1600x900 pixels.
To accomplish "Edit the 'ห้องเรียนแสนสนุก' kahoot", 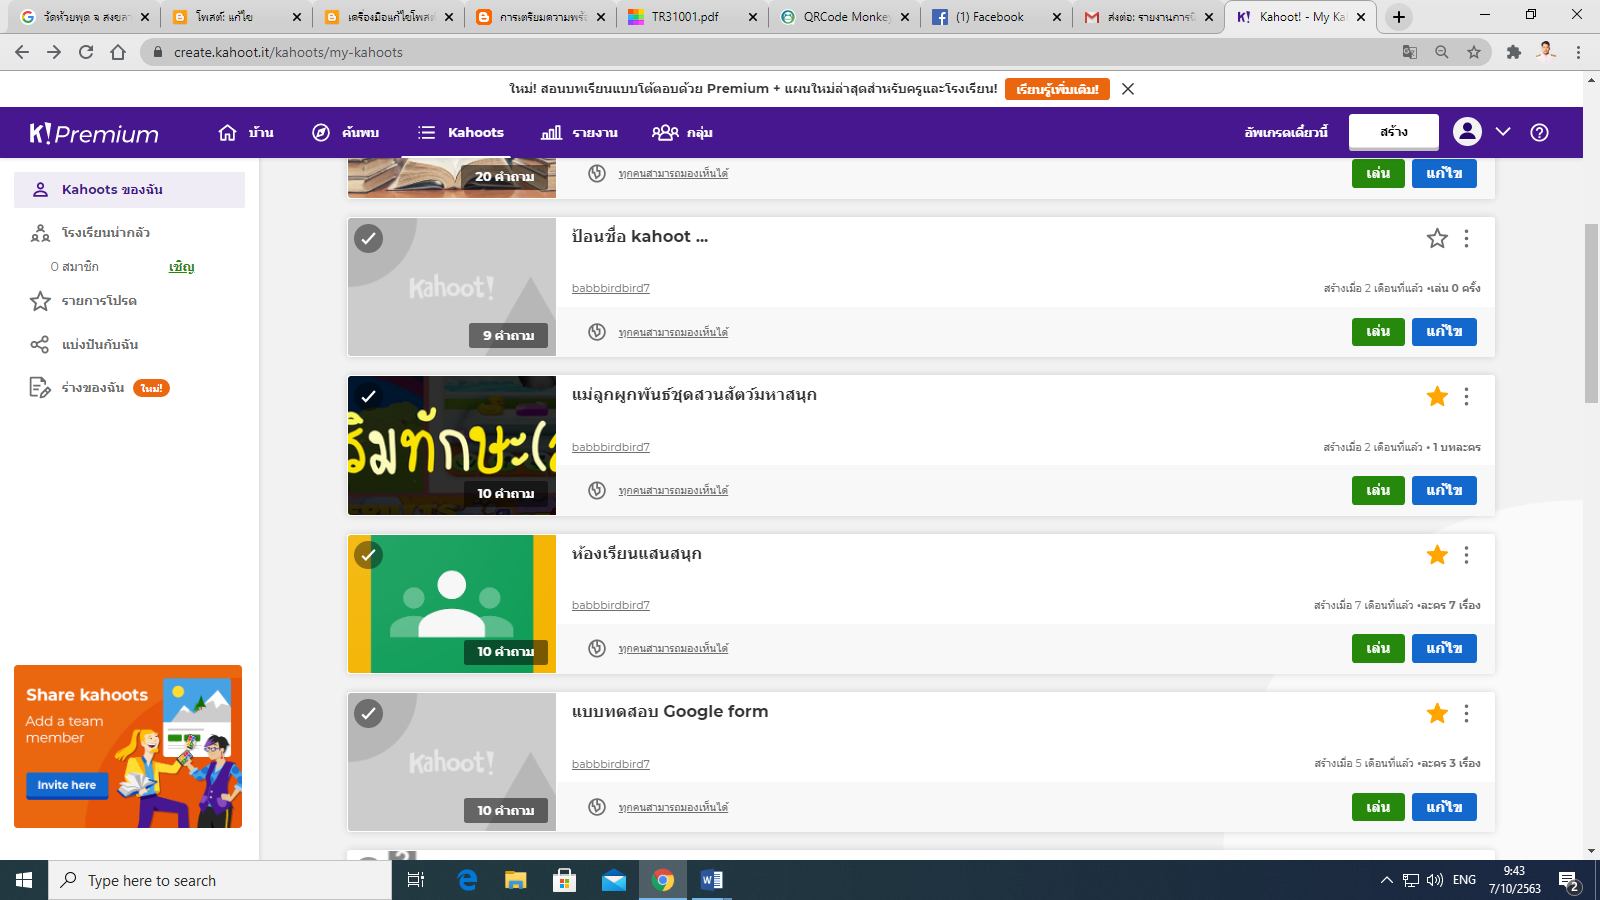I will click(x=1444, y=648).
